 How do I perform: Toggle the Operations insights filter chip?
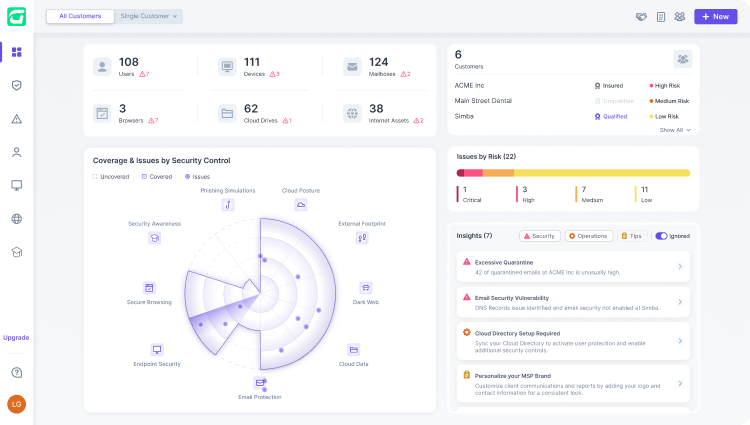point(589,236)
